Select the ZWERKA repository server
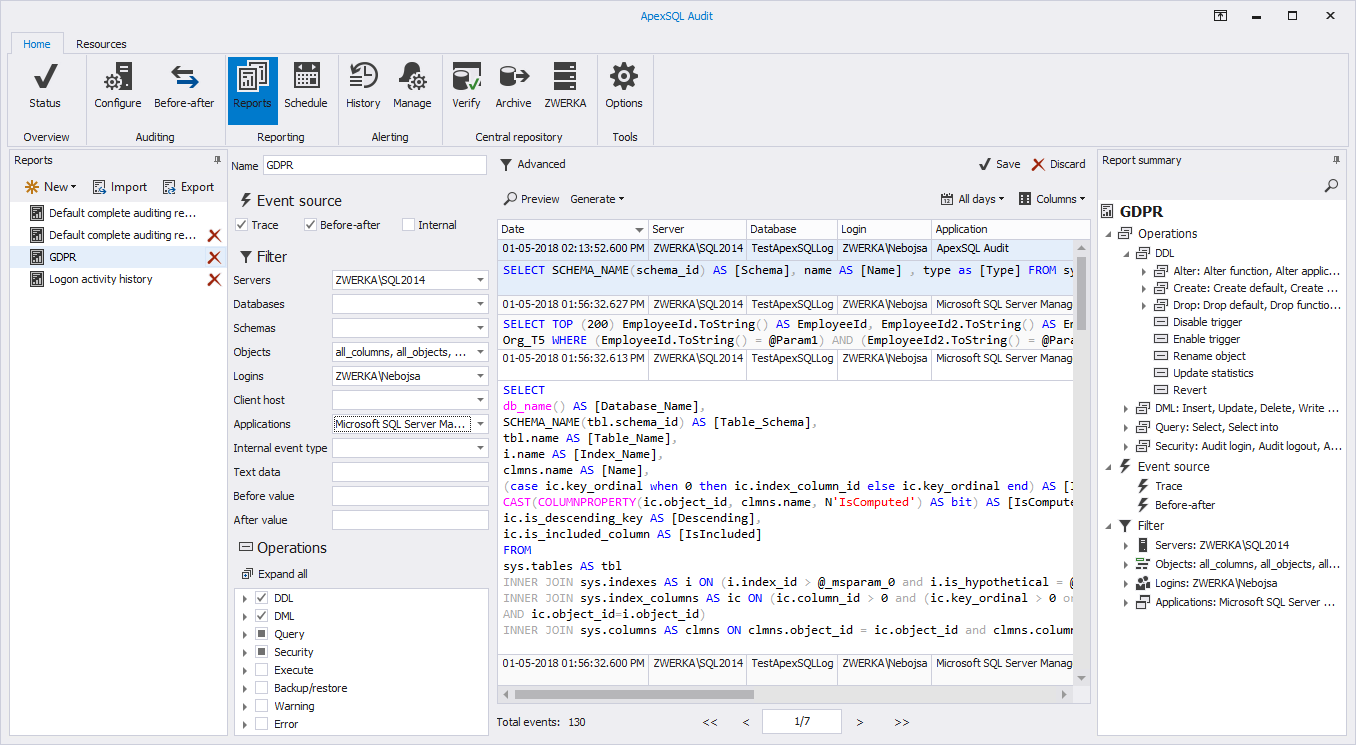 tap(565, 85)
